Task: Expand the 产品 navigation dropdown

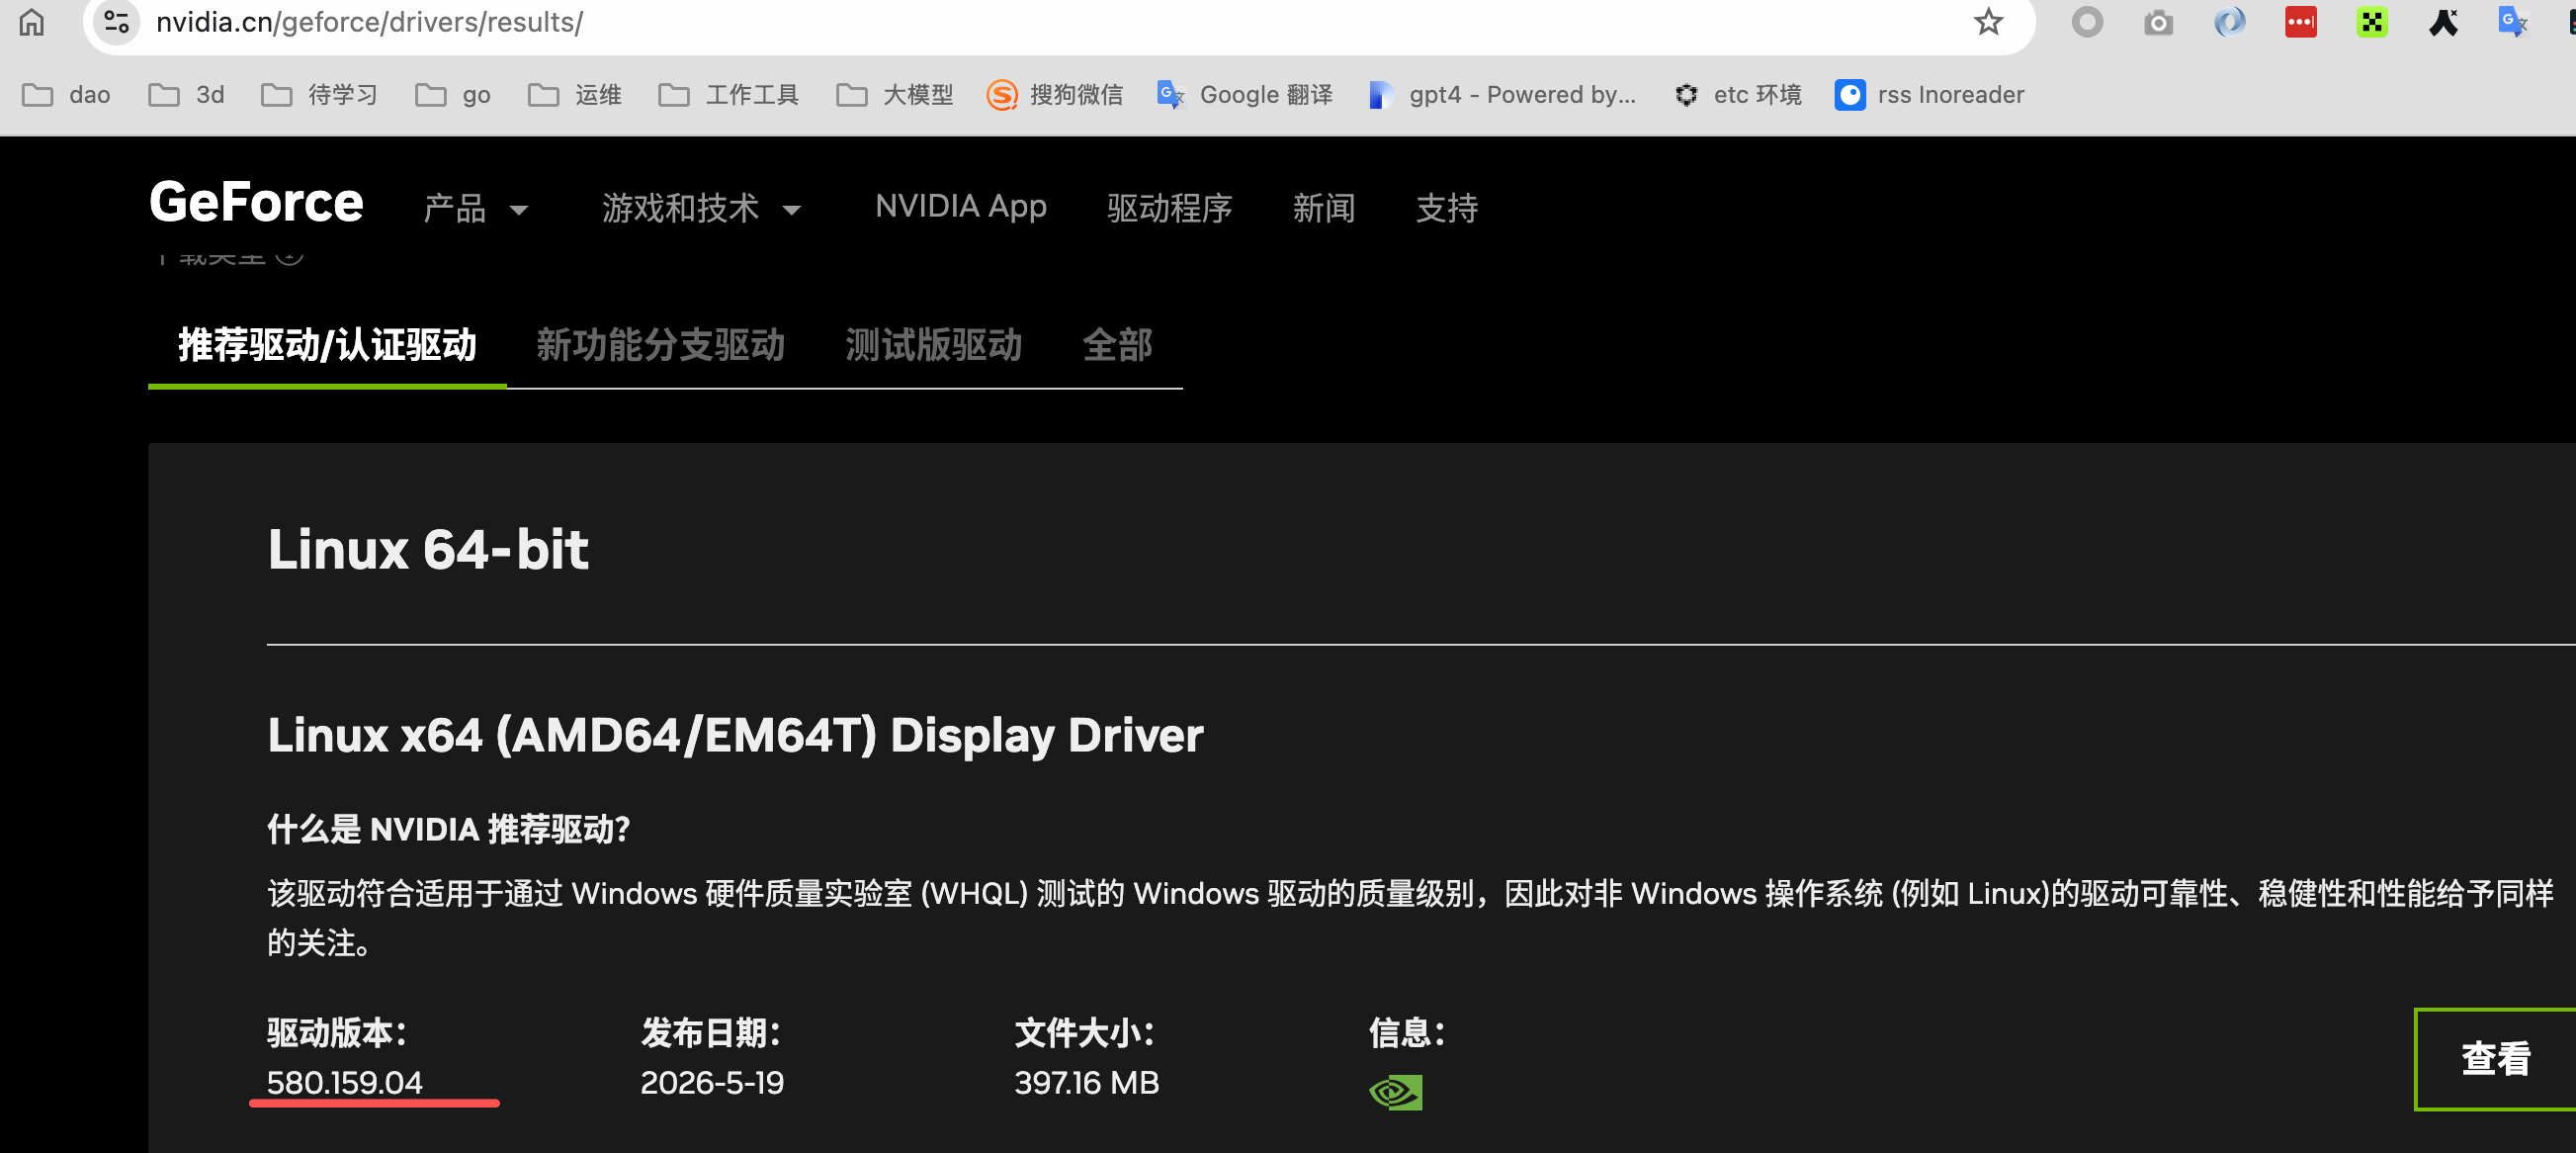Action: click(x=476, y=208)
